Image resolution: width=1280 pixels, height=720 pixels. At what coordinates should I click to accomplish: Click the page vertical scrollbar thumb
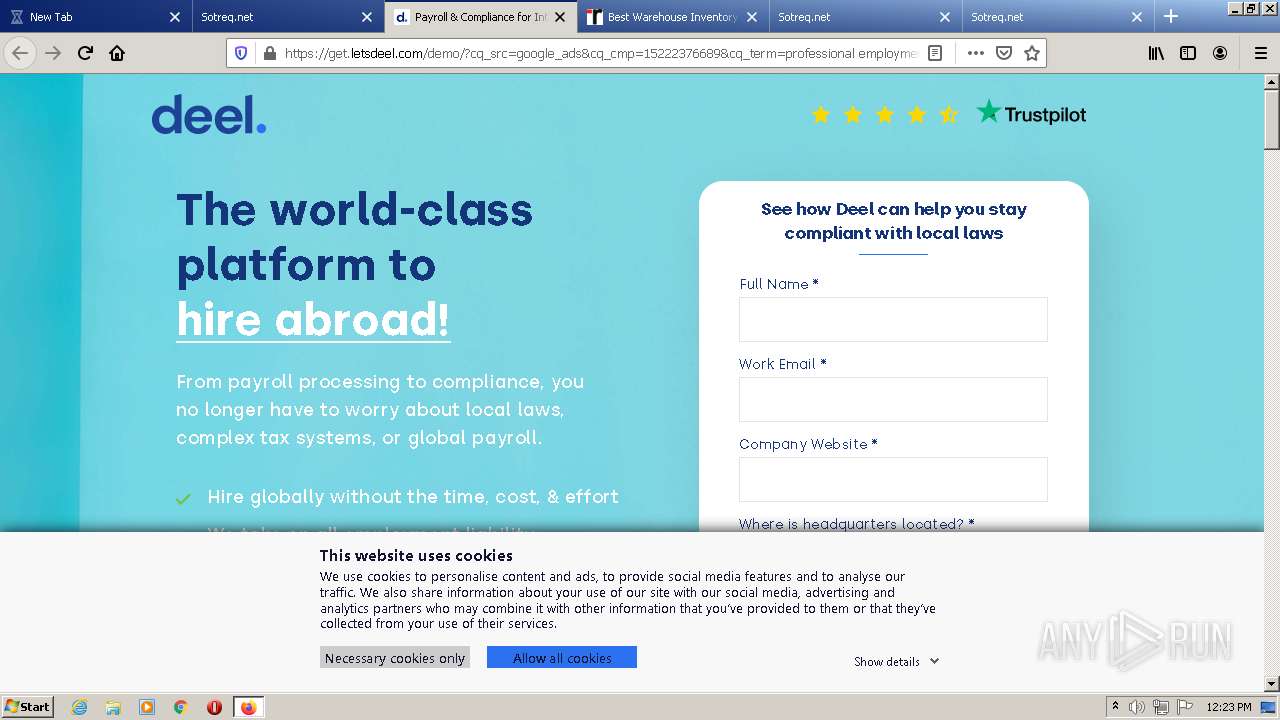coord(1271,120)
